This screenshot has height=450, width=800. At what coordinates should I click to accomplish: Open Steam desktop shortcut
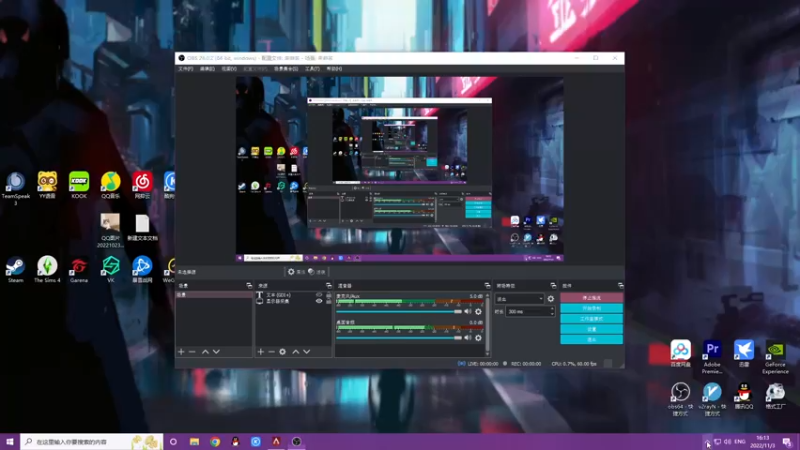(x=15, y=270)
